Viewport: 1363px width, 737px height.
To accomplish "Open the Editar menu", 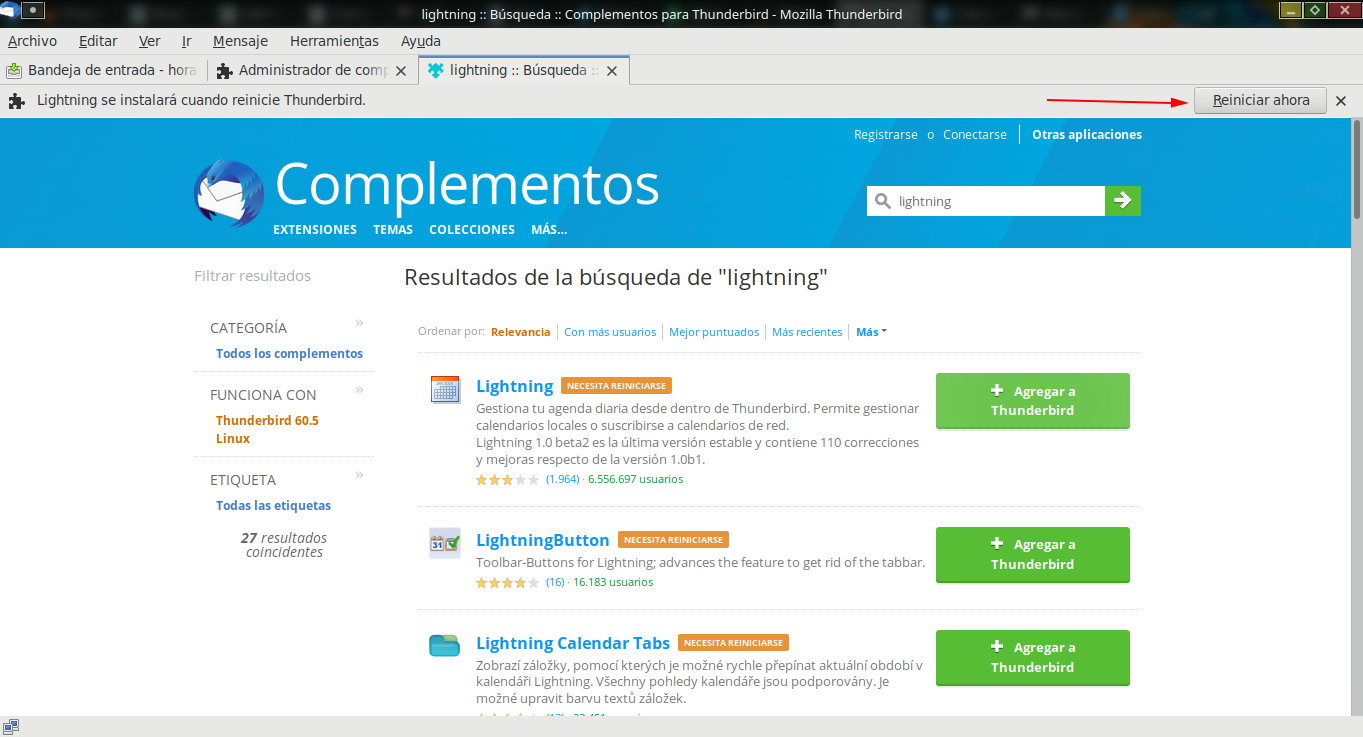I will point(98,41).
